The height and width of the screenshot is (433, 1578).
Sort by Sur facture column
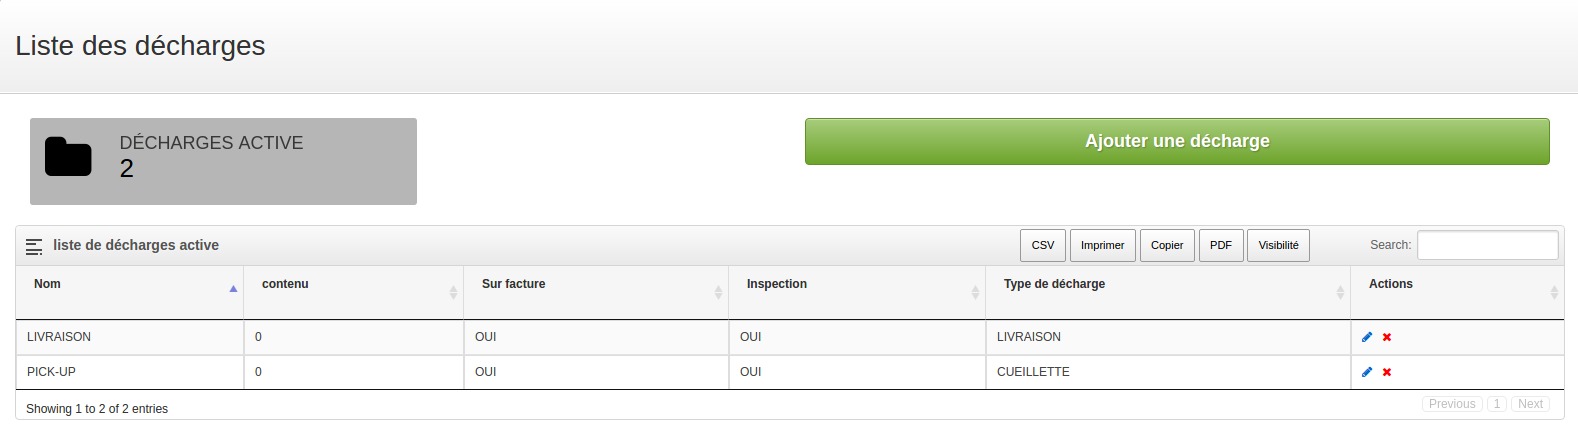(x=718, y=292)
